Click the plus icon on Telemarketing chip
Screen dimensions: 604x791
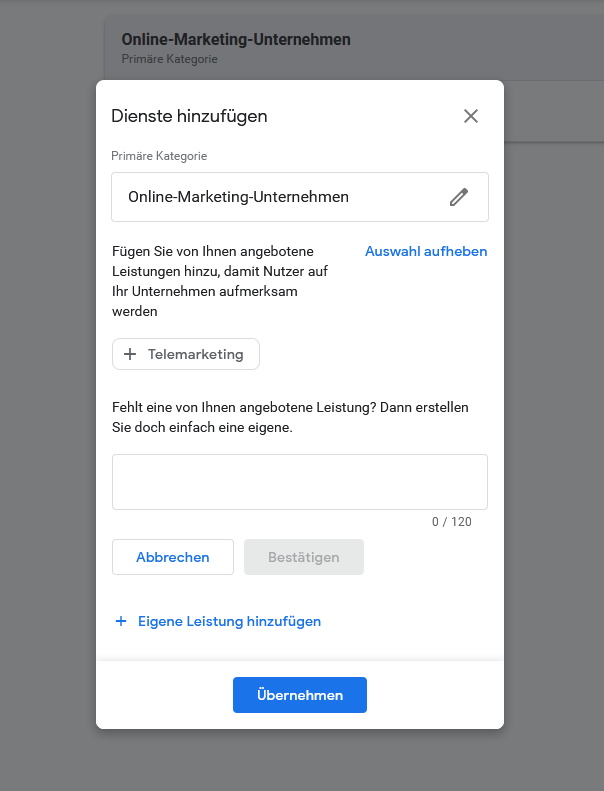(129, 354)
